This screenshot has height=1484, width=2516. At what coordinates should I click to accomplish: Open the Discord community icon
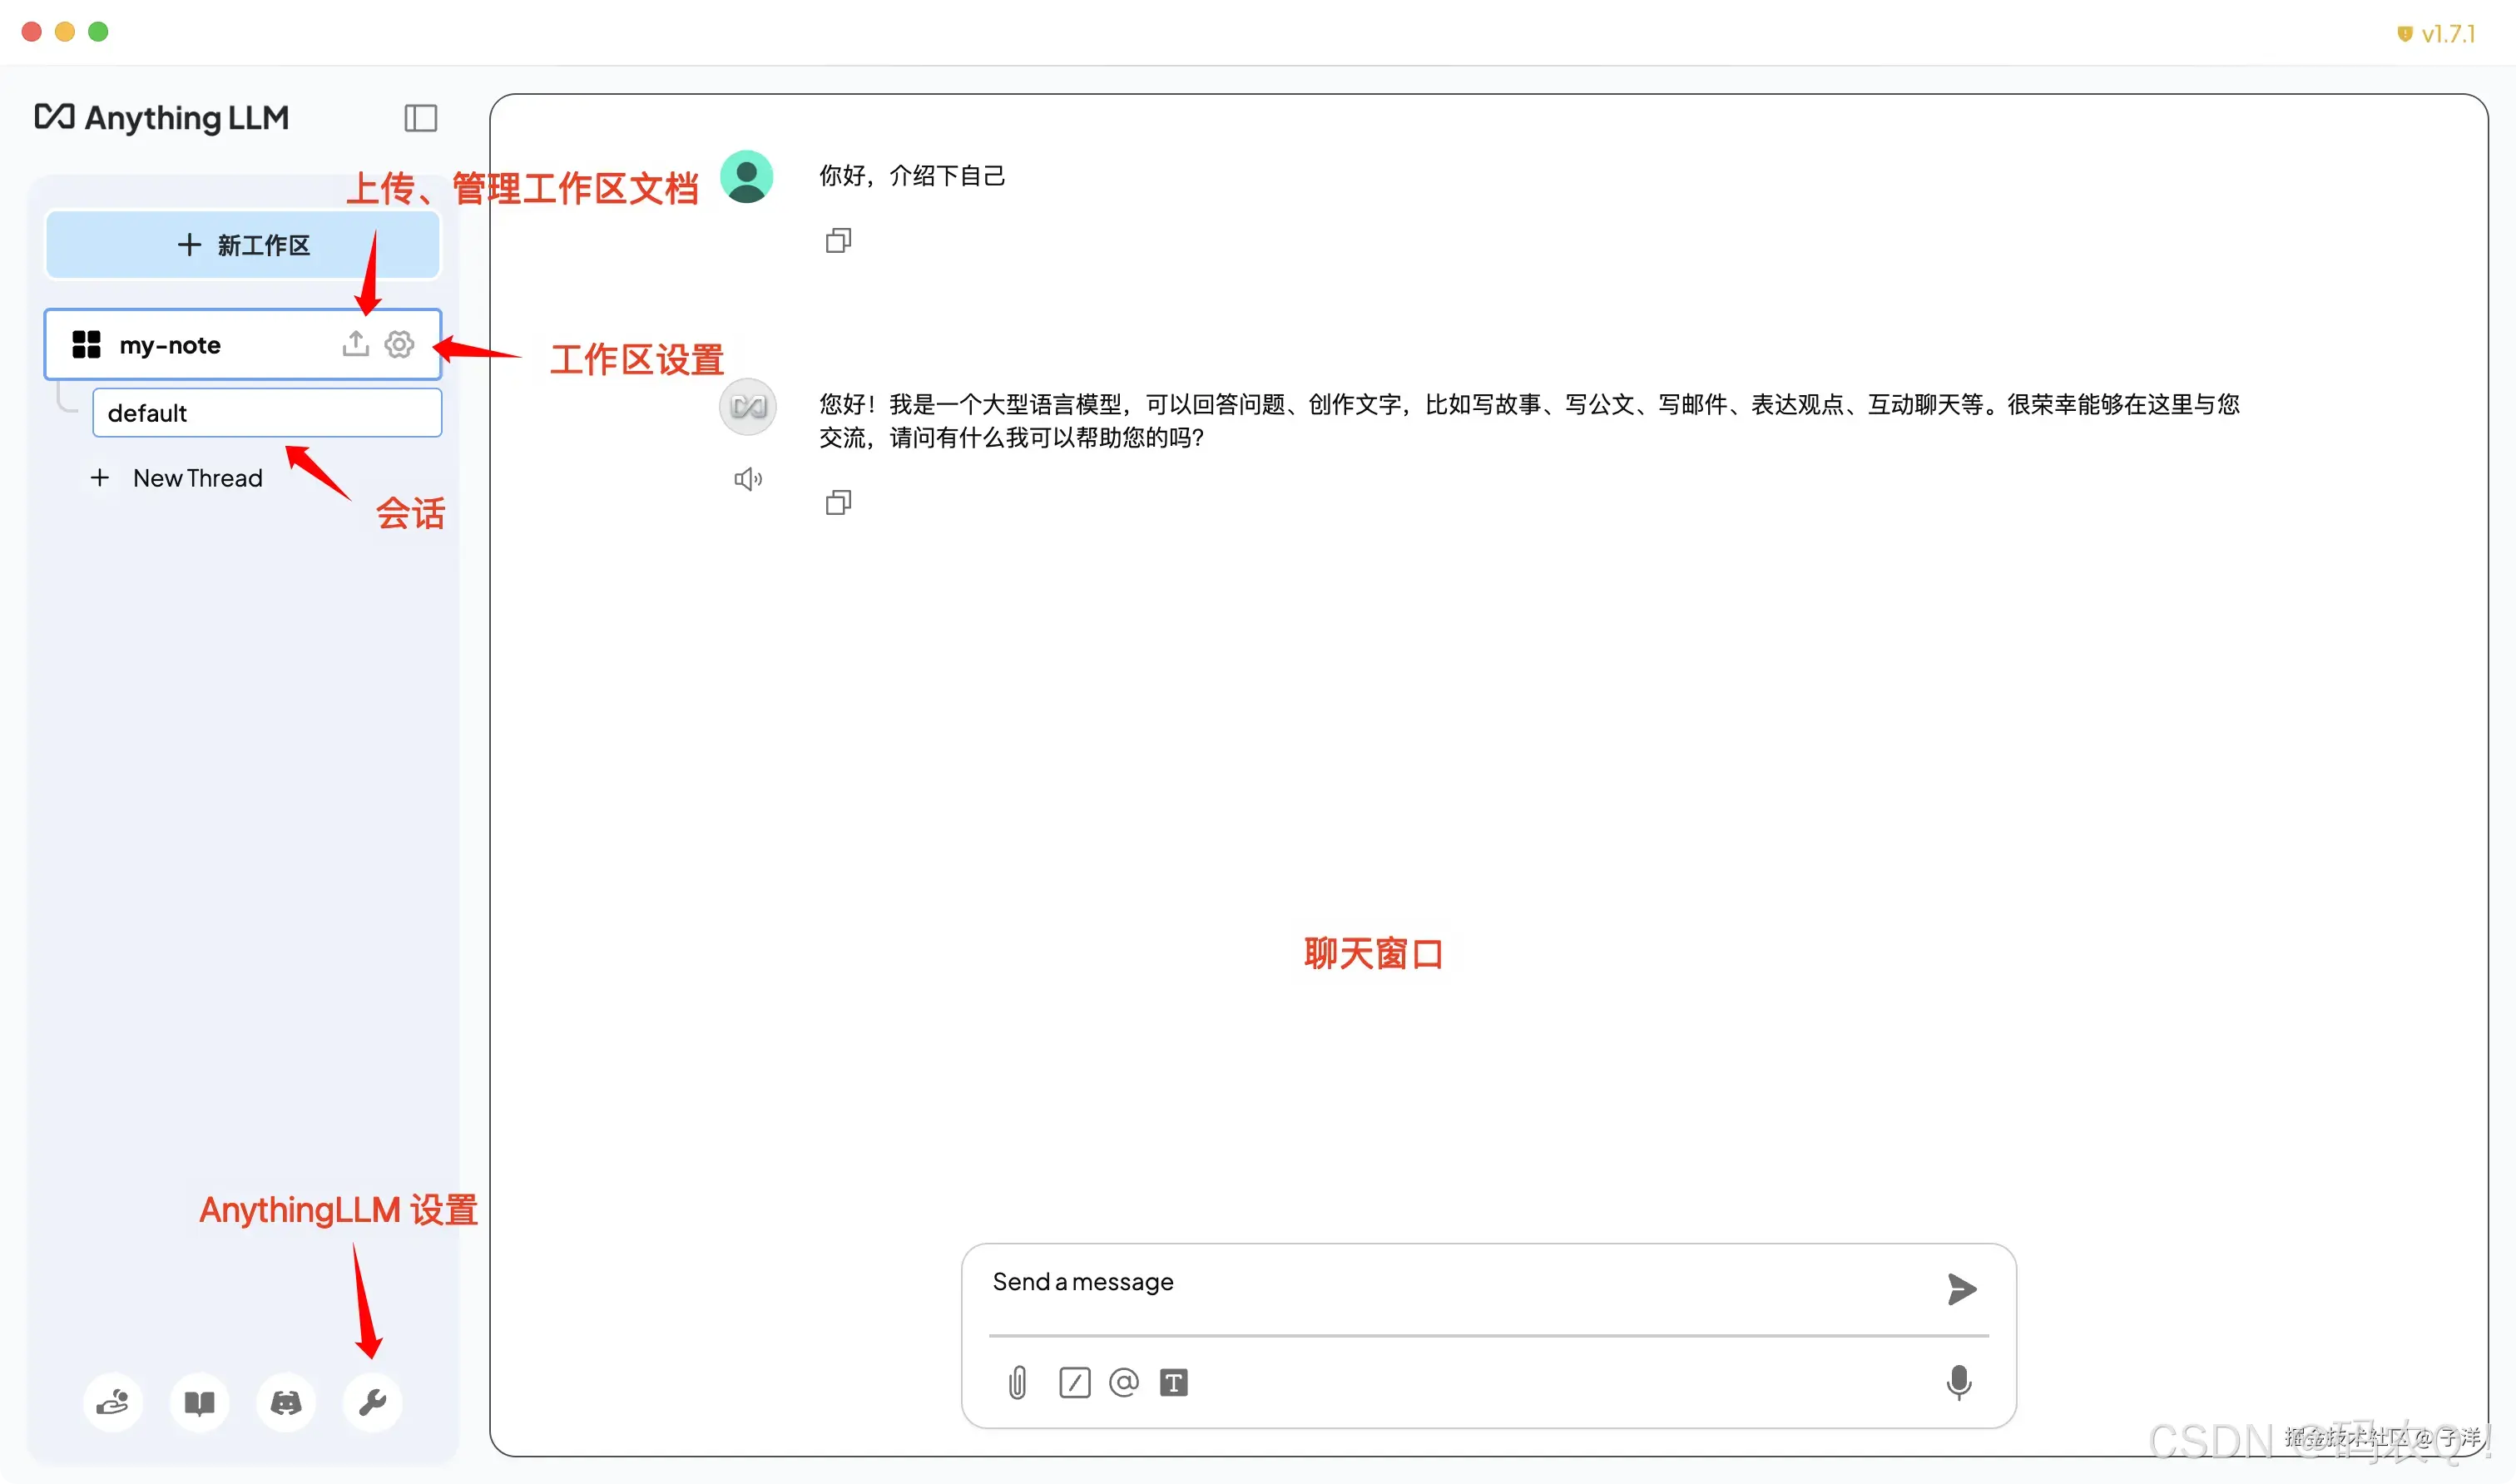click(286, 1402)
